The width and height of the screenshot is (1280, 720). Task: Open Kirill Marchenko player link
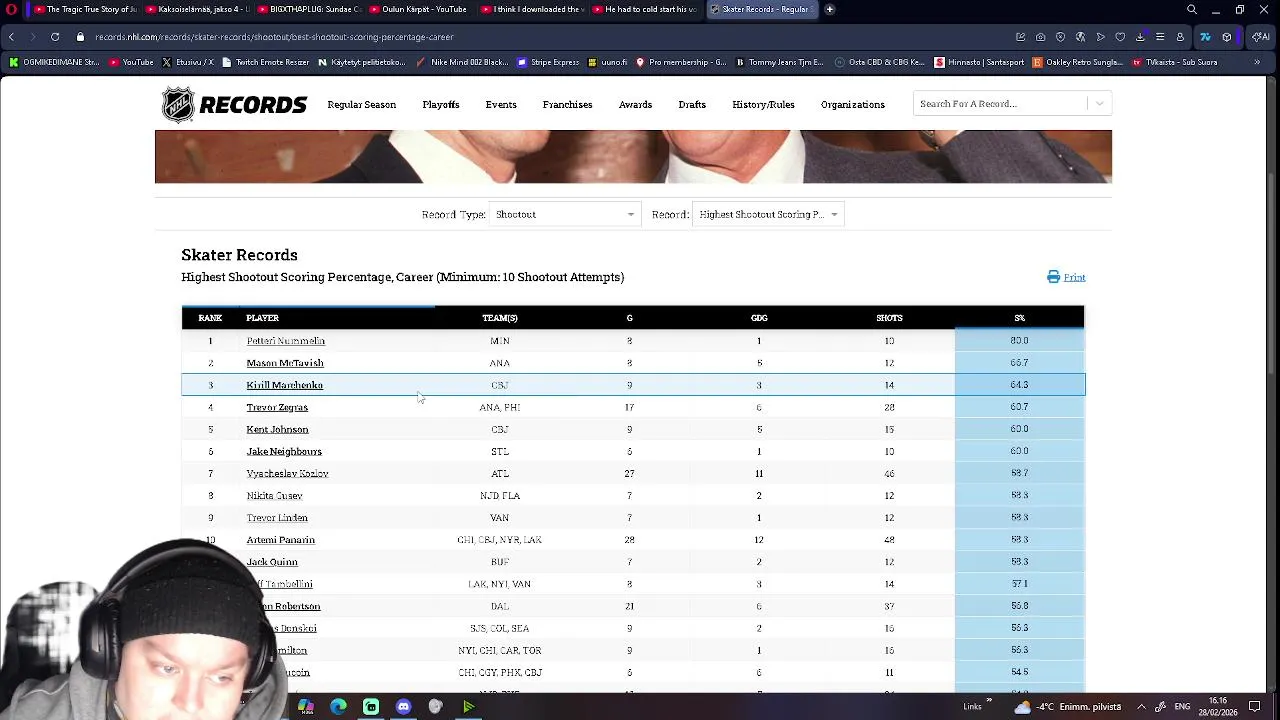point(284,385)
